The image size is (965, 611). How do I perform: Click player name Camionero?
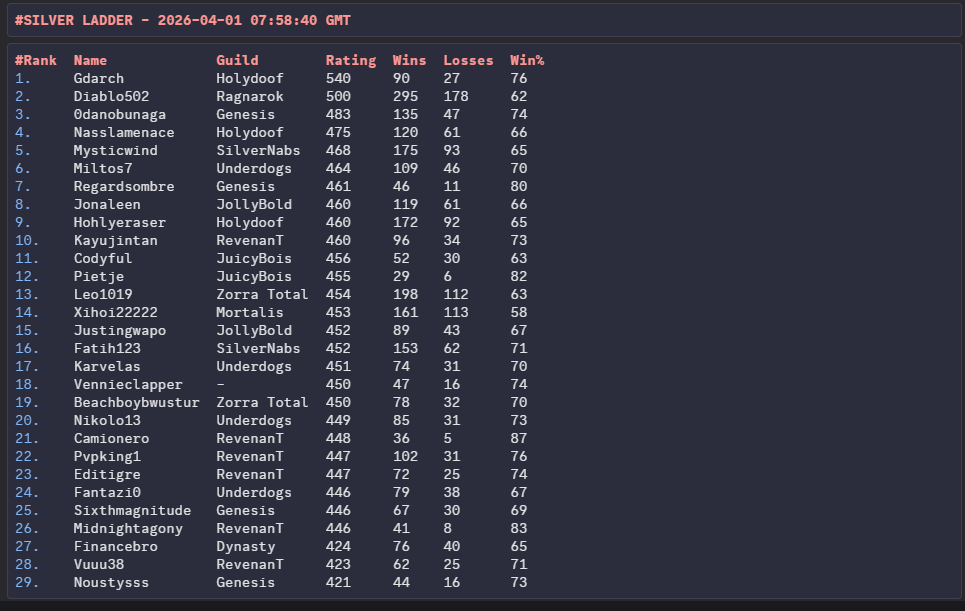pos(111,438)
